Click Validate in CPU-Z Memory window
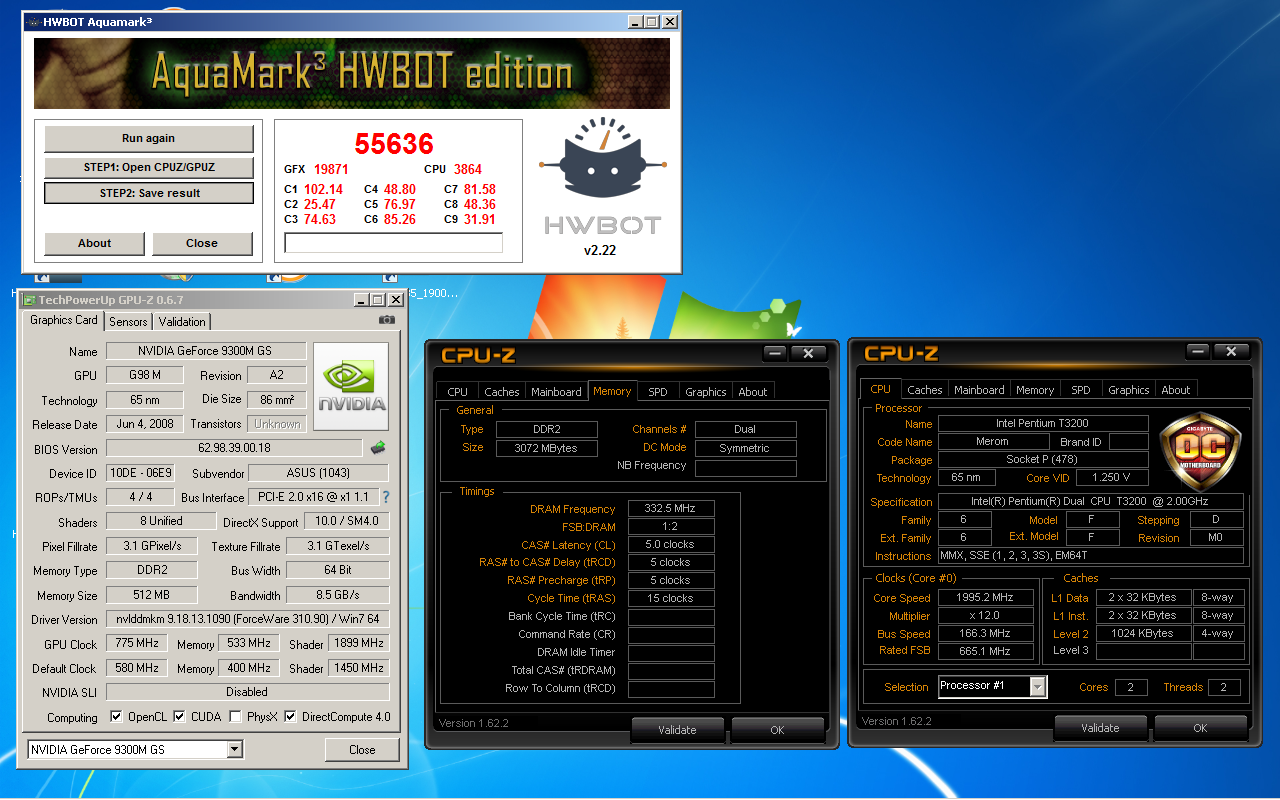Image resolution: width=1280 pixels, height=800 pixels. pyautogui.click(x=677, y=730)
